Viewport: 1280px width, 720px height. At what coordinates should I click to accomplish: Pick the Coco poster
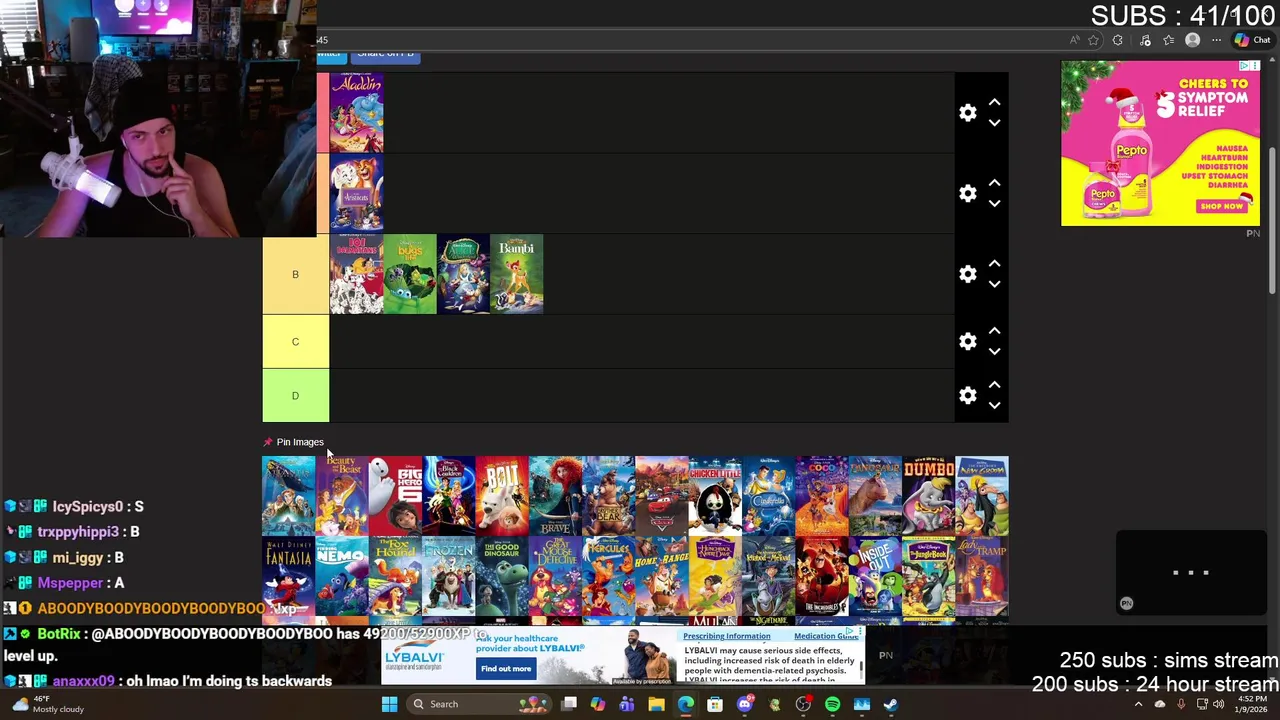point(822,496)
